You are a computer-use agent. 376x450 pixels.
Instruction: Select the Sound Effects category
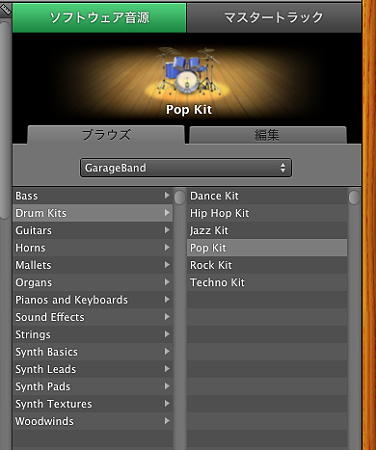tap(93, 317)
